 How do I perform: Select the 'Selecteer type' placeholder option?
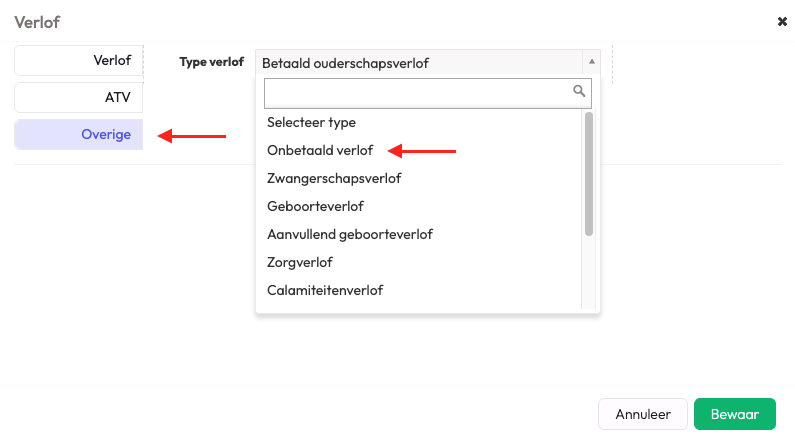click(x=311, y=122)
